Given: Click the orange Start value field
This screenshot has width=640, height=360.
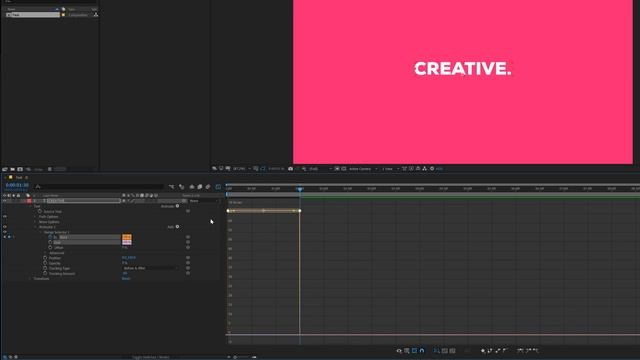Looking at the screenshot, I should [x=127, y=237].
